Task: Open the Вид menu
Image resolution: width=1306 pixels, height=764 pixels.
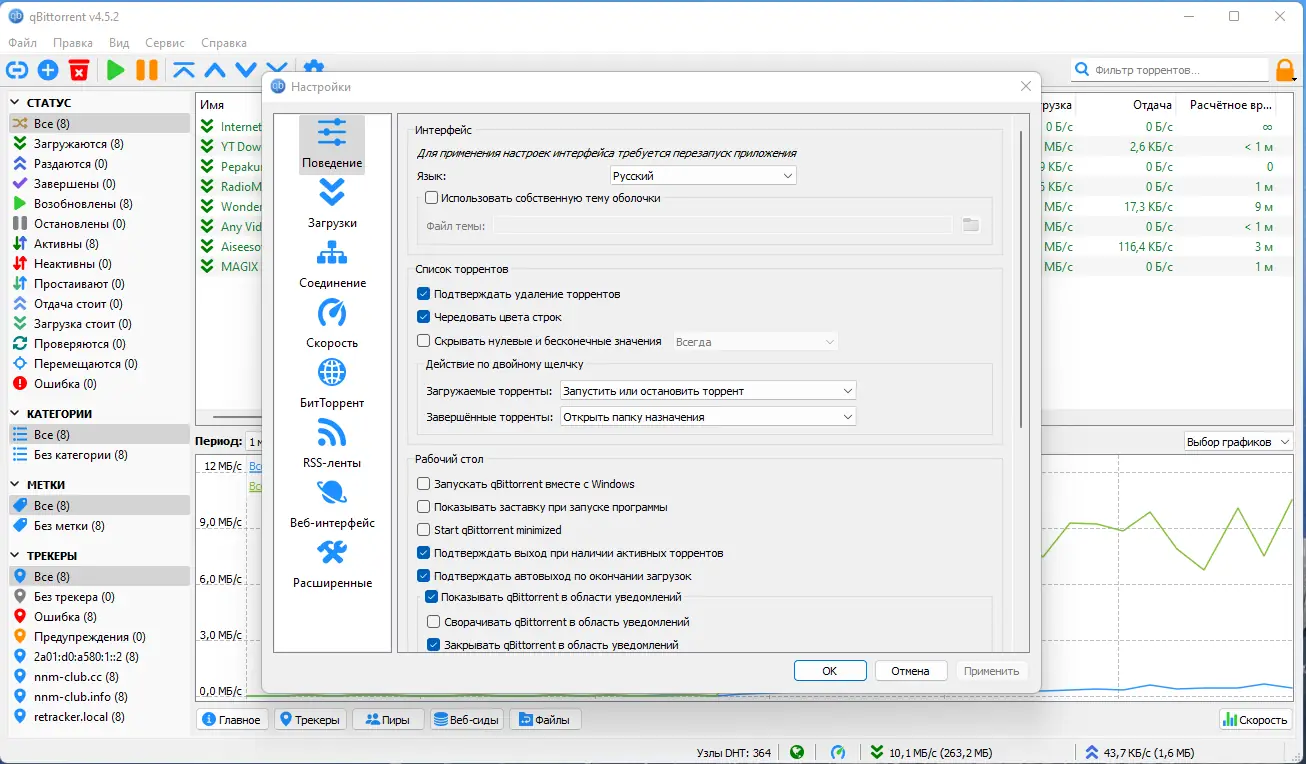Action: 119,43
